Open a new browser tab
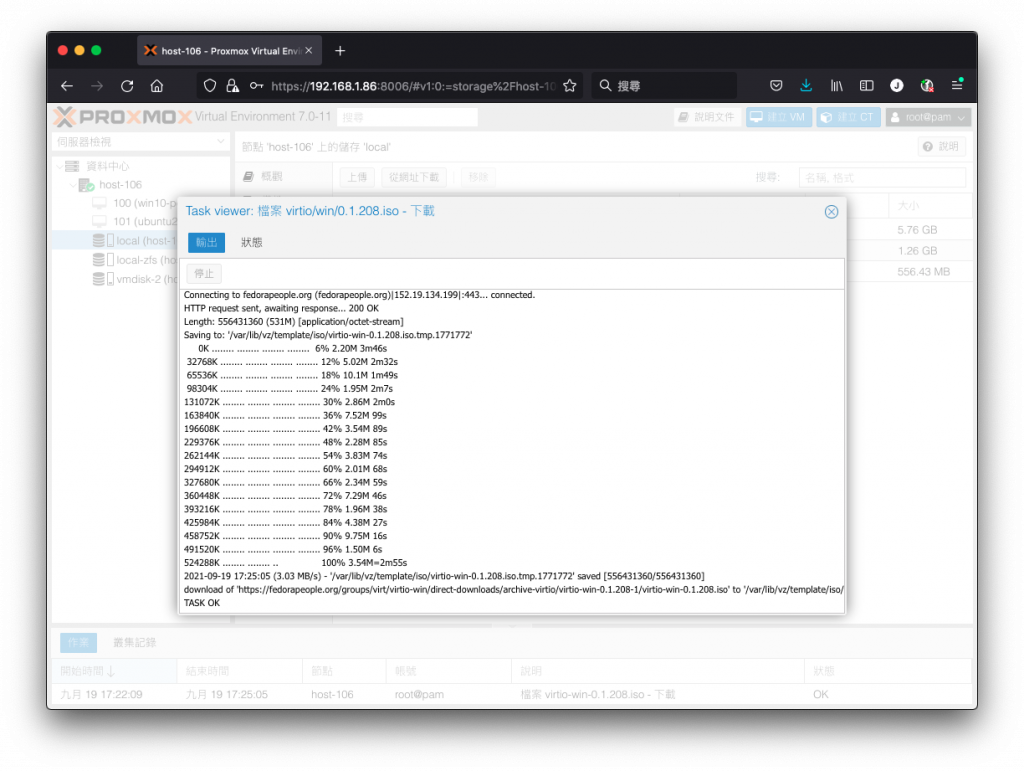Image resolution: width=1024 pixels, height=771 pixels. coord(340,51)
